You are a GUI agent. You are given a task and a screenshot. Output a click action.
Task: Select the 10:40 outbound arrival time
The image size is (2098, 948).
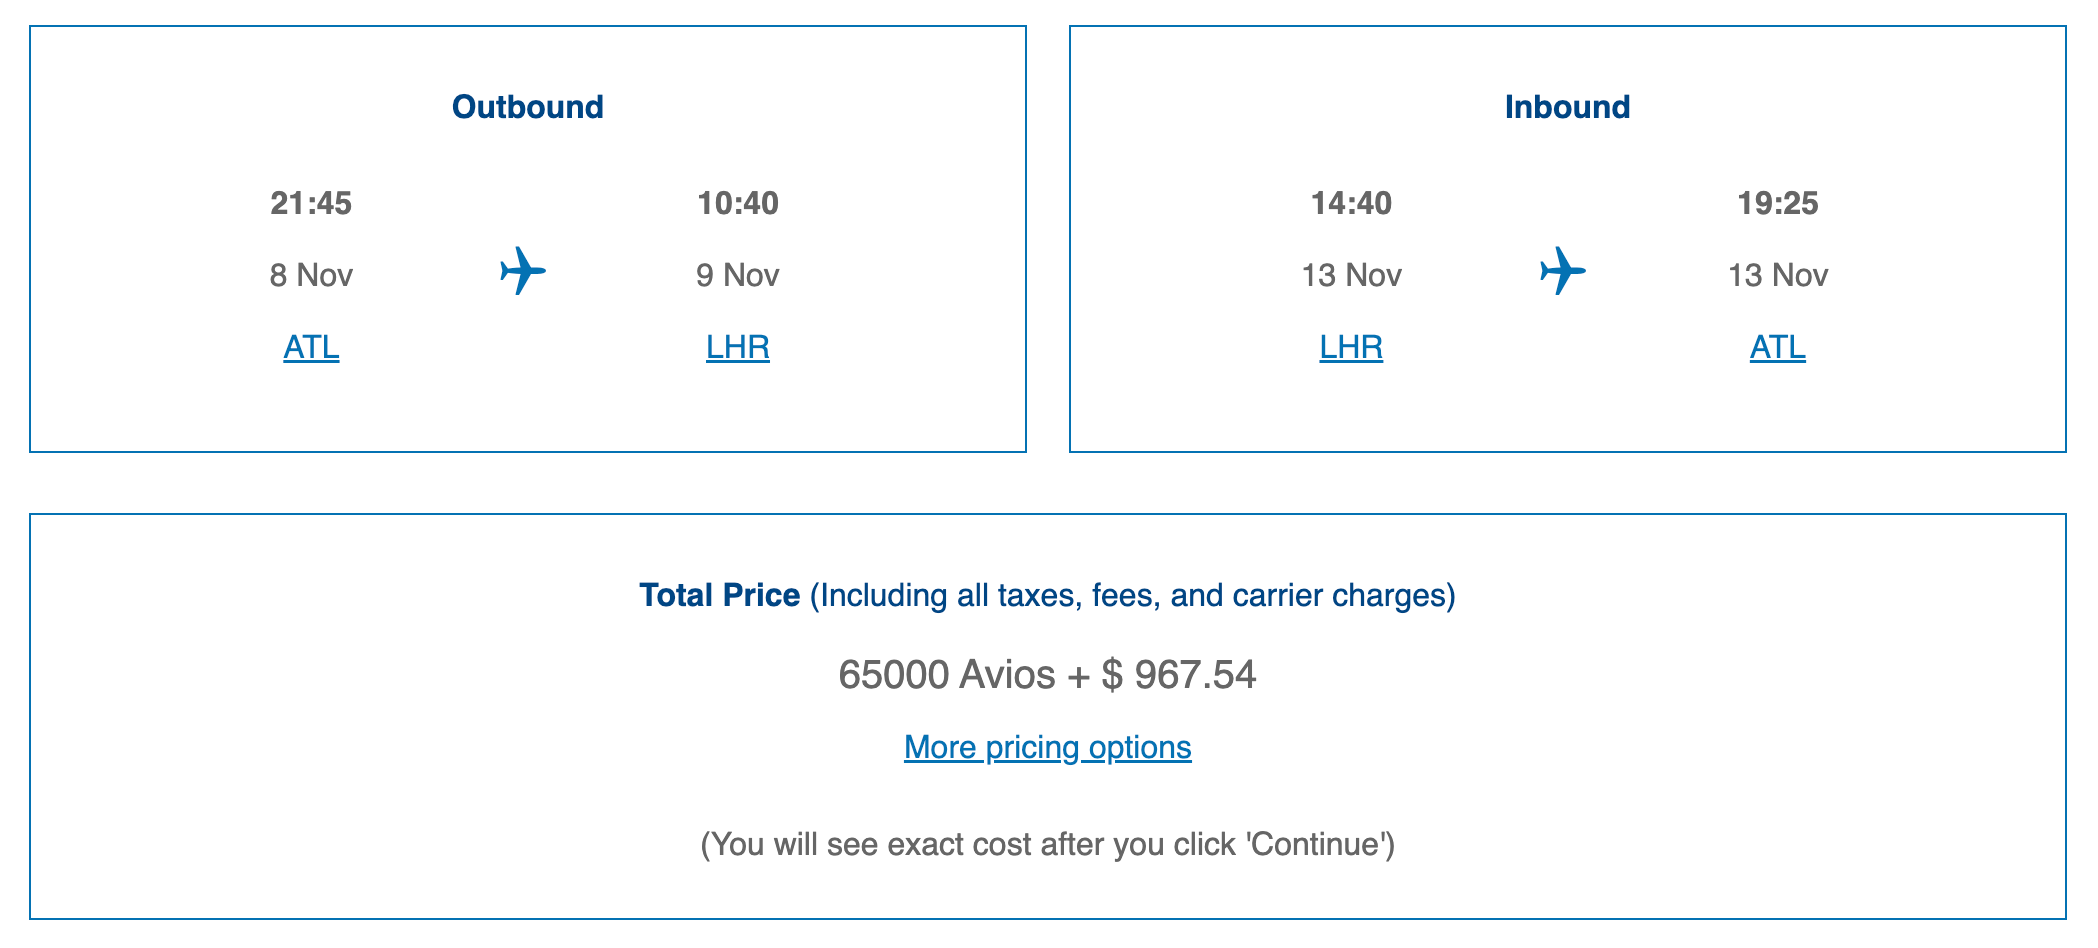point(738,203)
